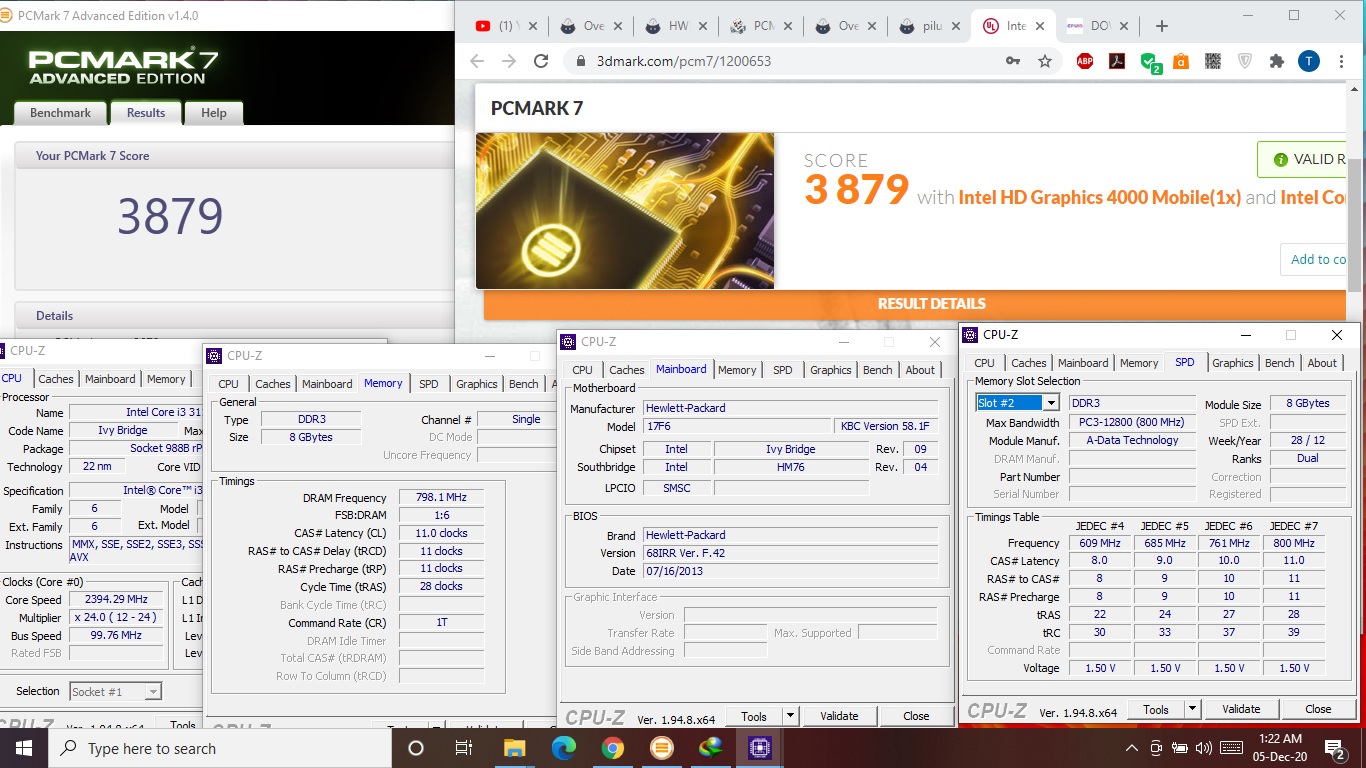Switch to the HW browser tab
The image size is (1366, 768).
[x=676, y=26]
